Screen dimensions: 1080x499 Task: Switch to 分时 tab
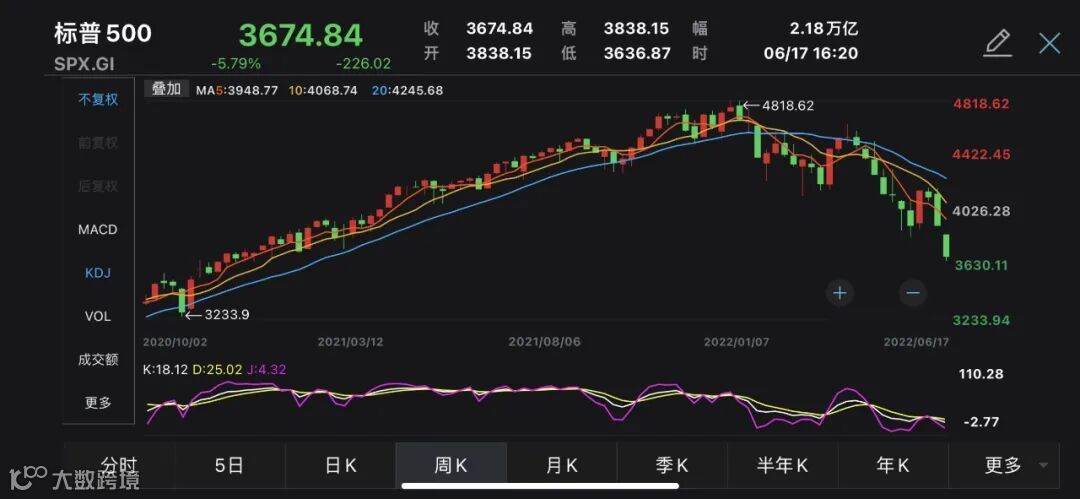tap(119, 466)
